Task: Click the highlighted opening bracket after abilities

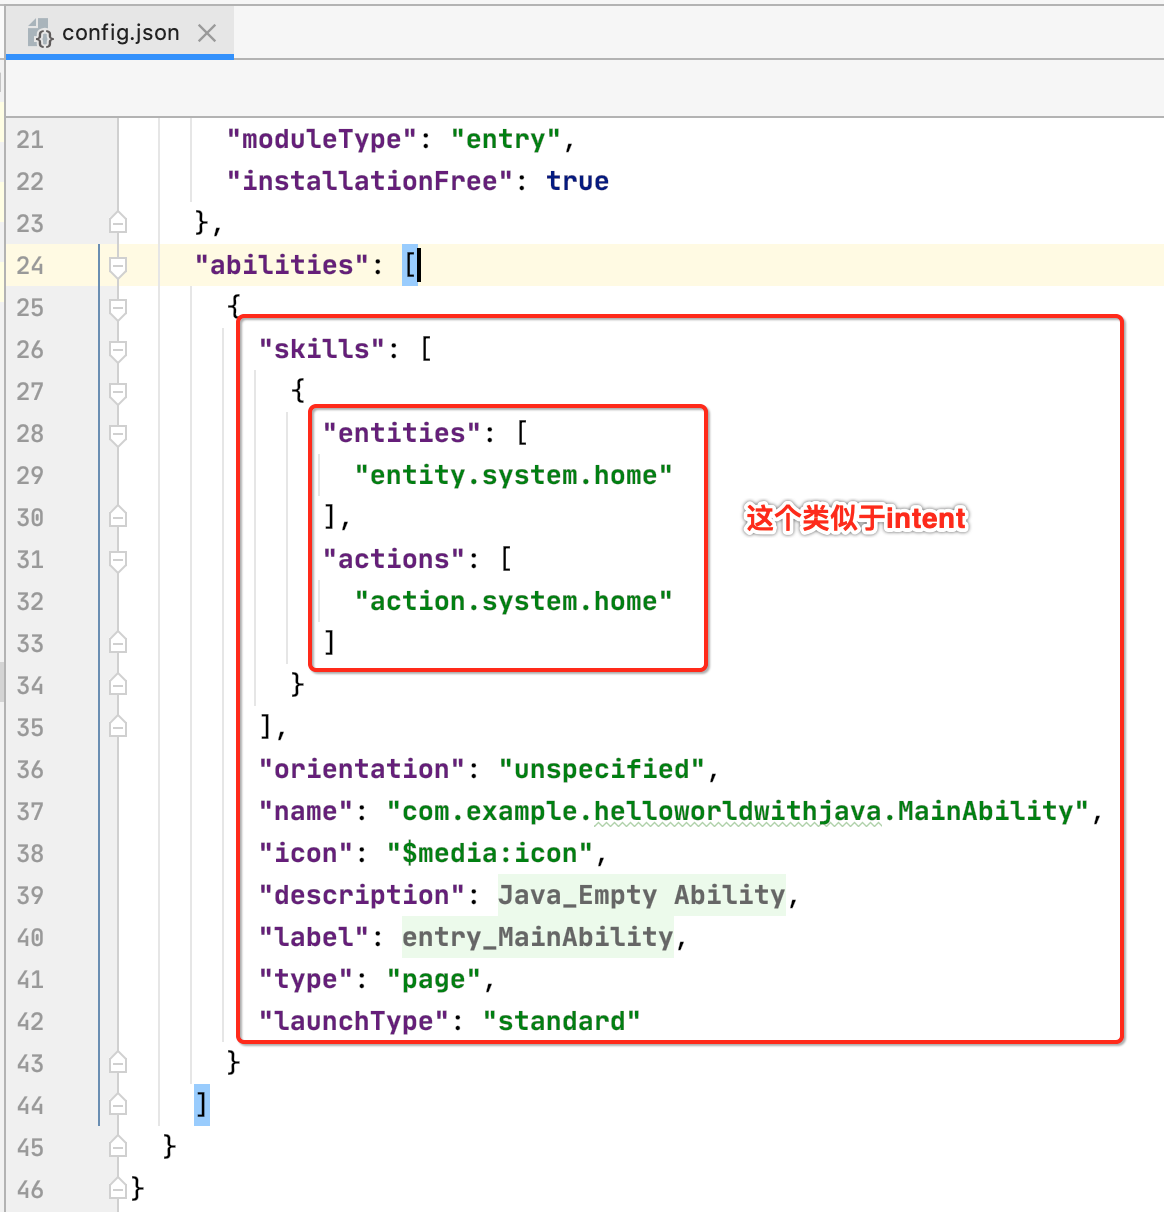Action: [x=410, y=265]
